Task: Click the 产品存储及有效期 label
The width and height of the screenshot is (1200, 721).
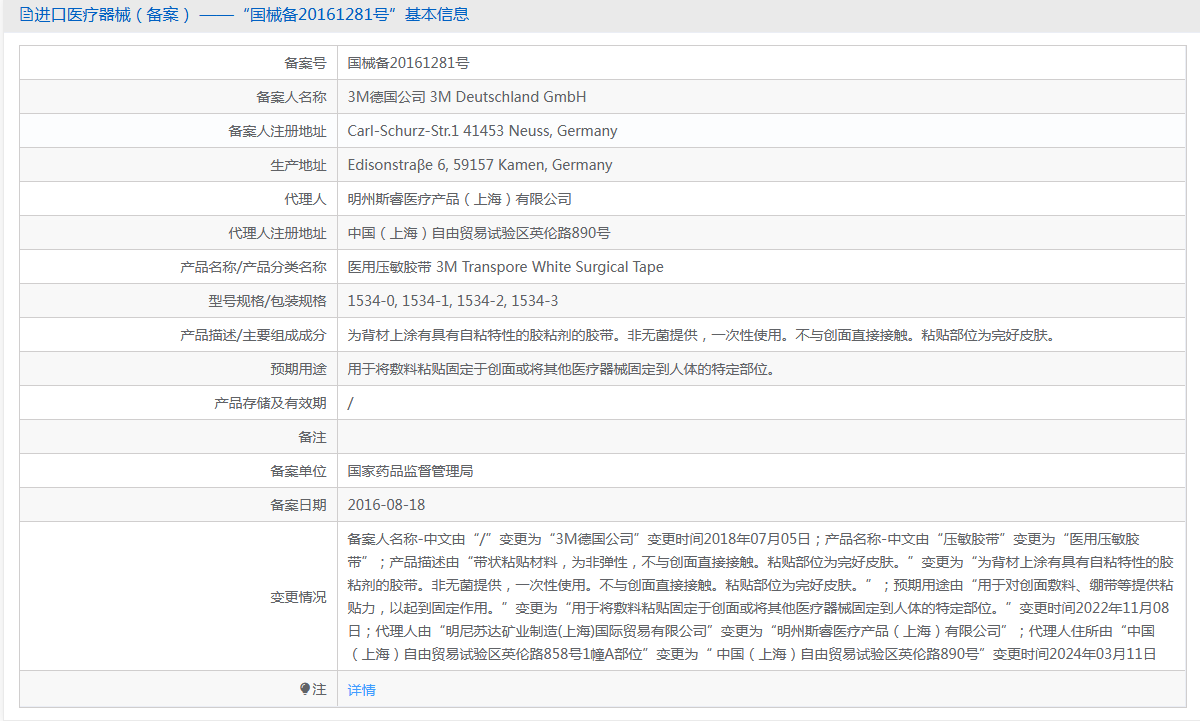Action: pos(270,403)
